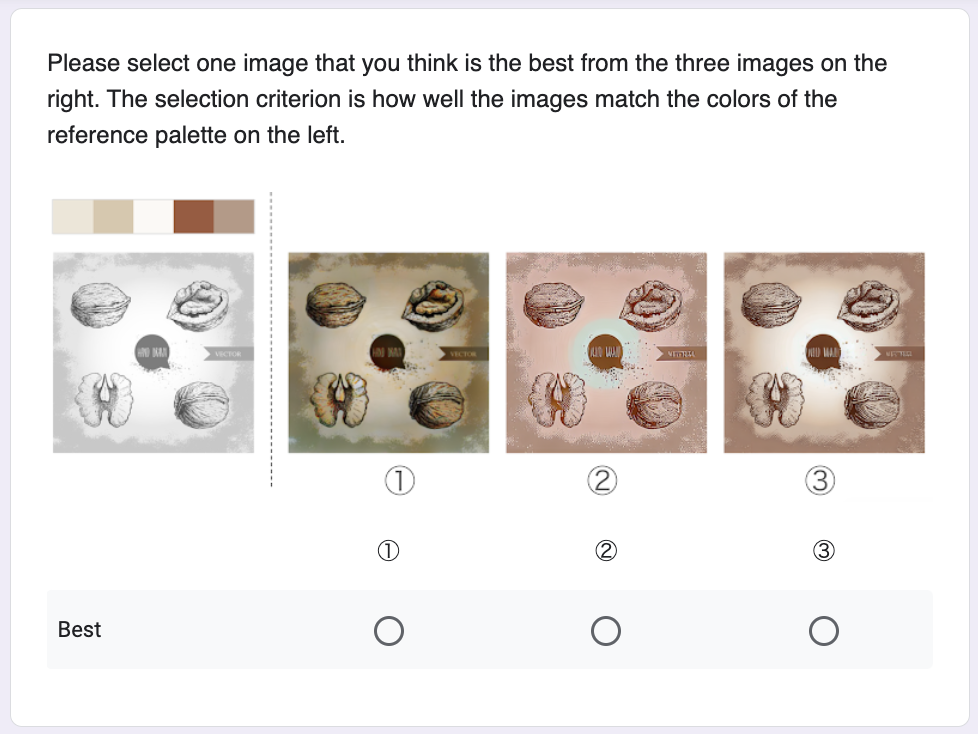Click the large circled 3 under third image
Viewport: 978px width, 734px height.
coord(820,482)
